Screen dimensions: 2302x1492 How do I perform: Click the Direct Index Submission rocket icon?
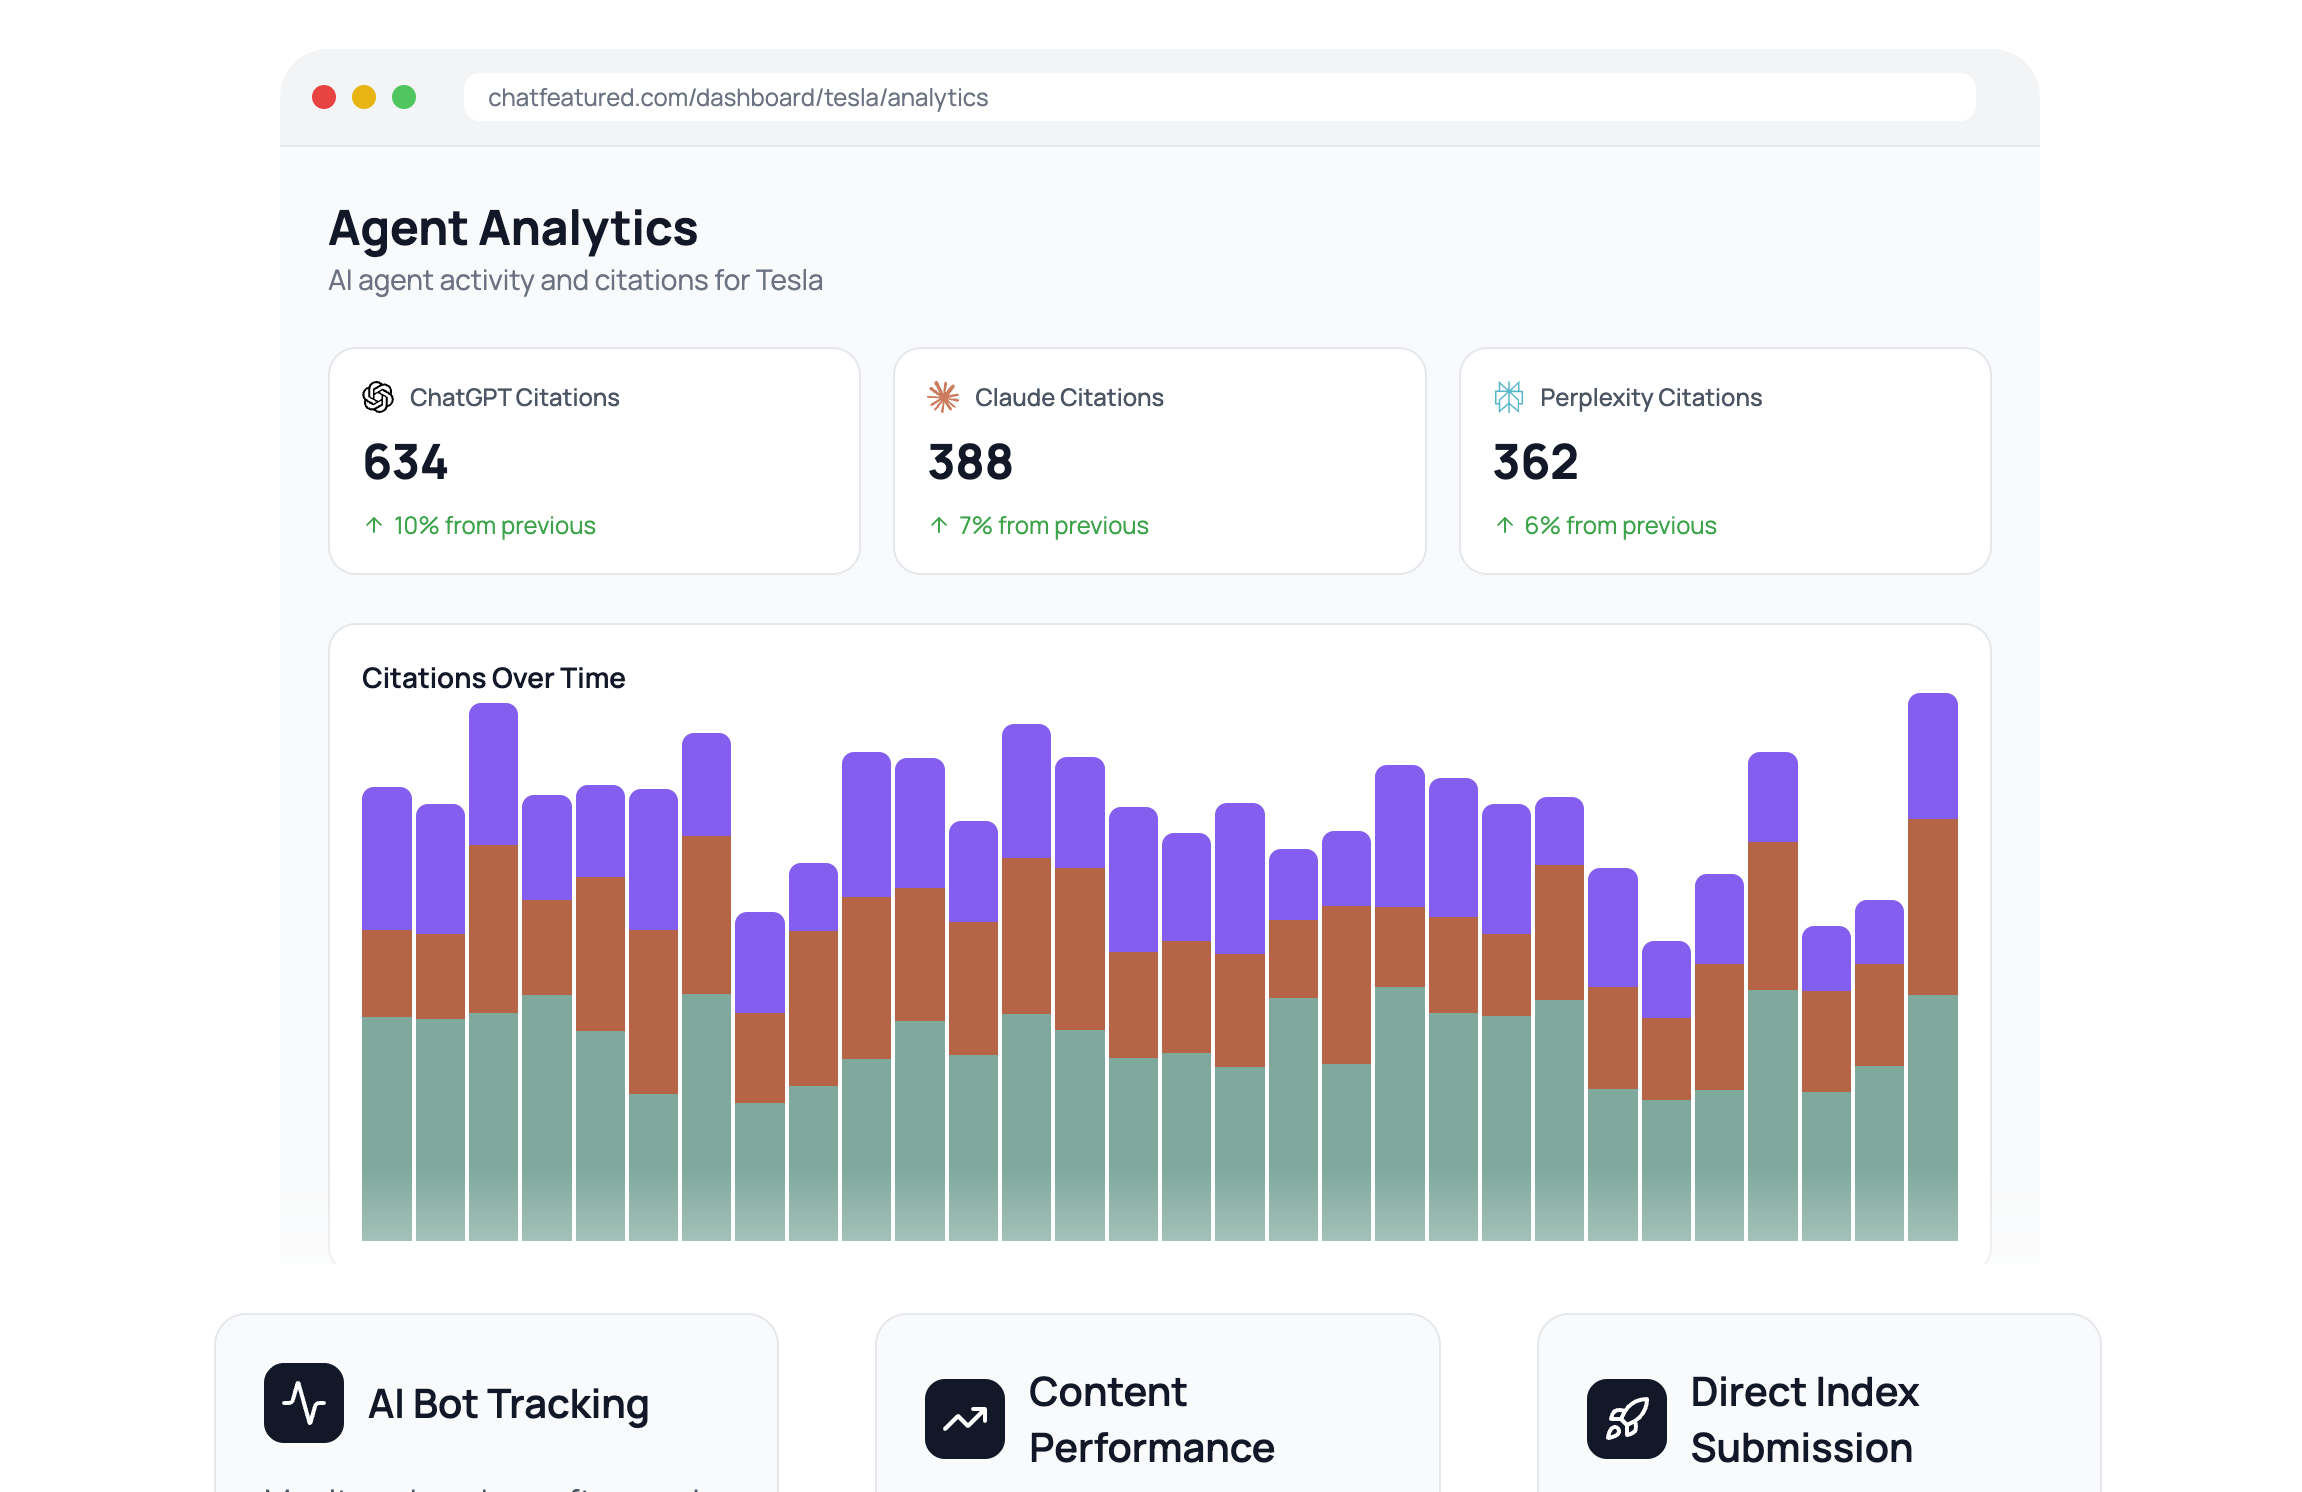click(x=1627, y=1417)
